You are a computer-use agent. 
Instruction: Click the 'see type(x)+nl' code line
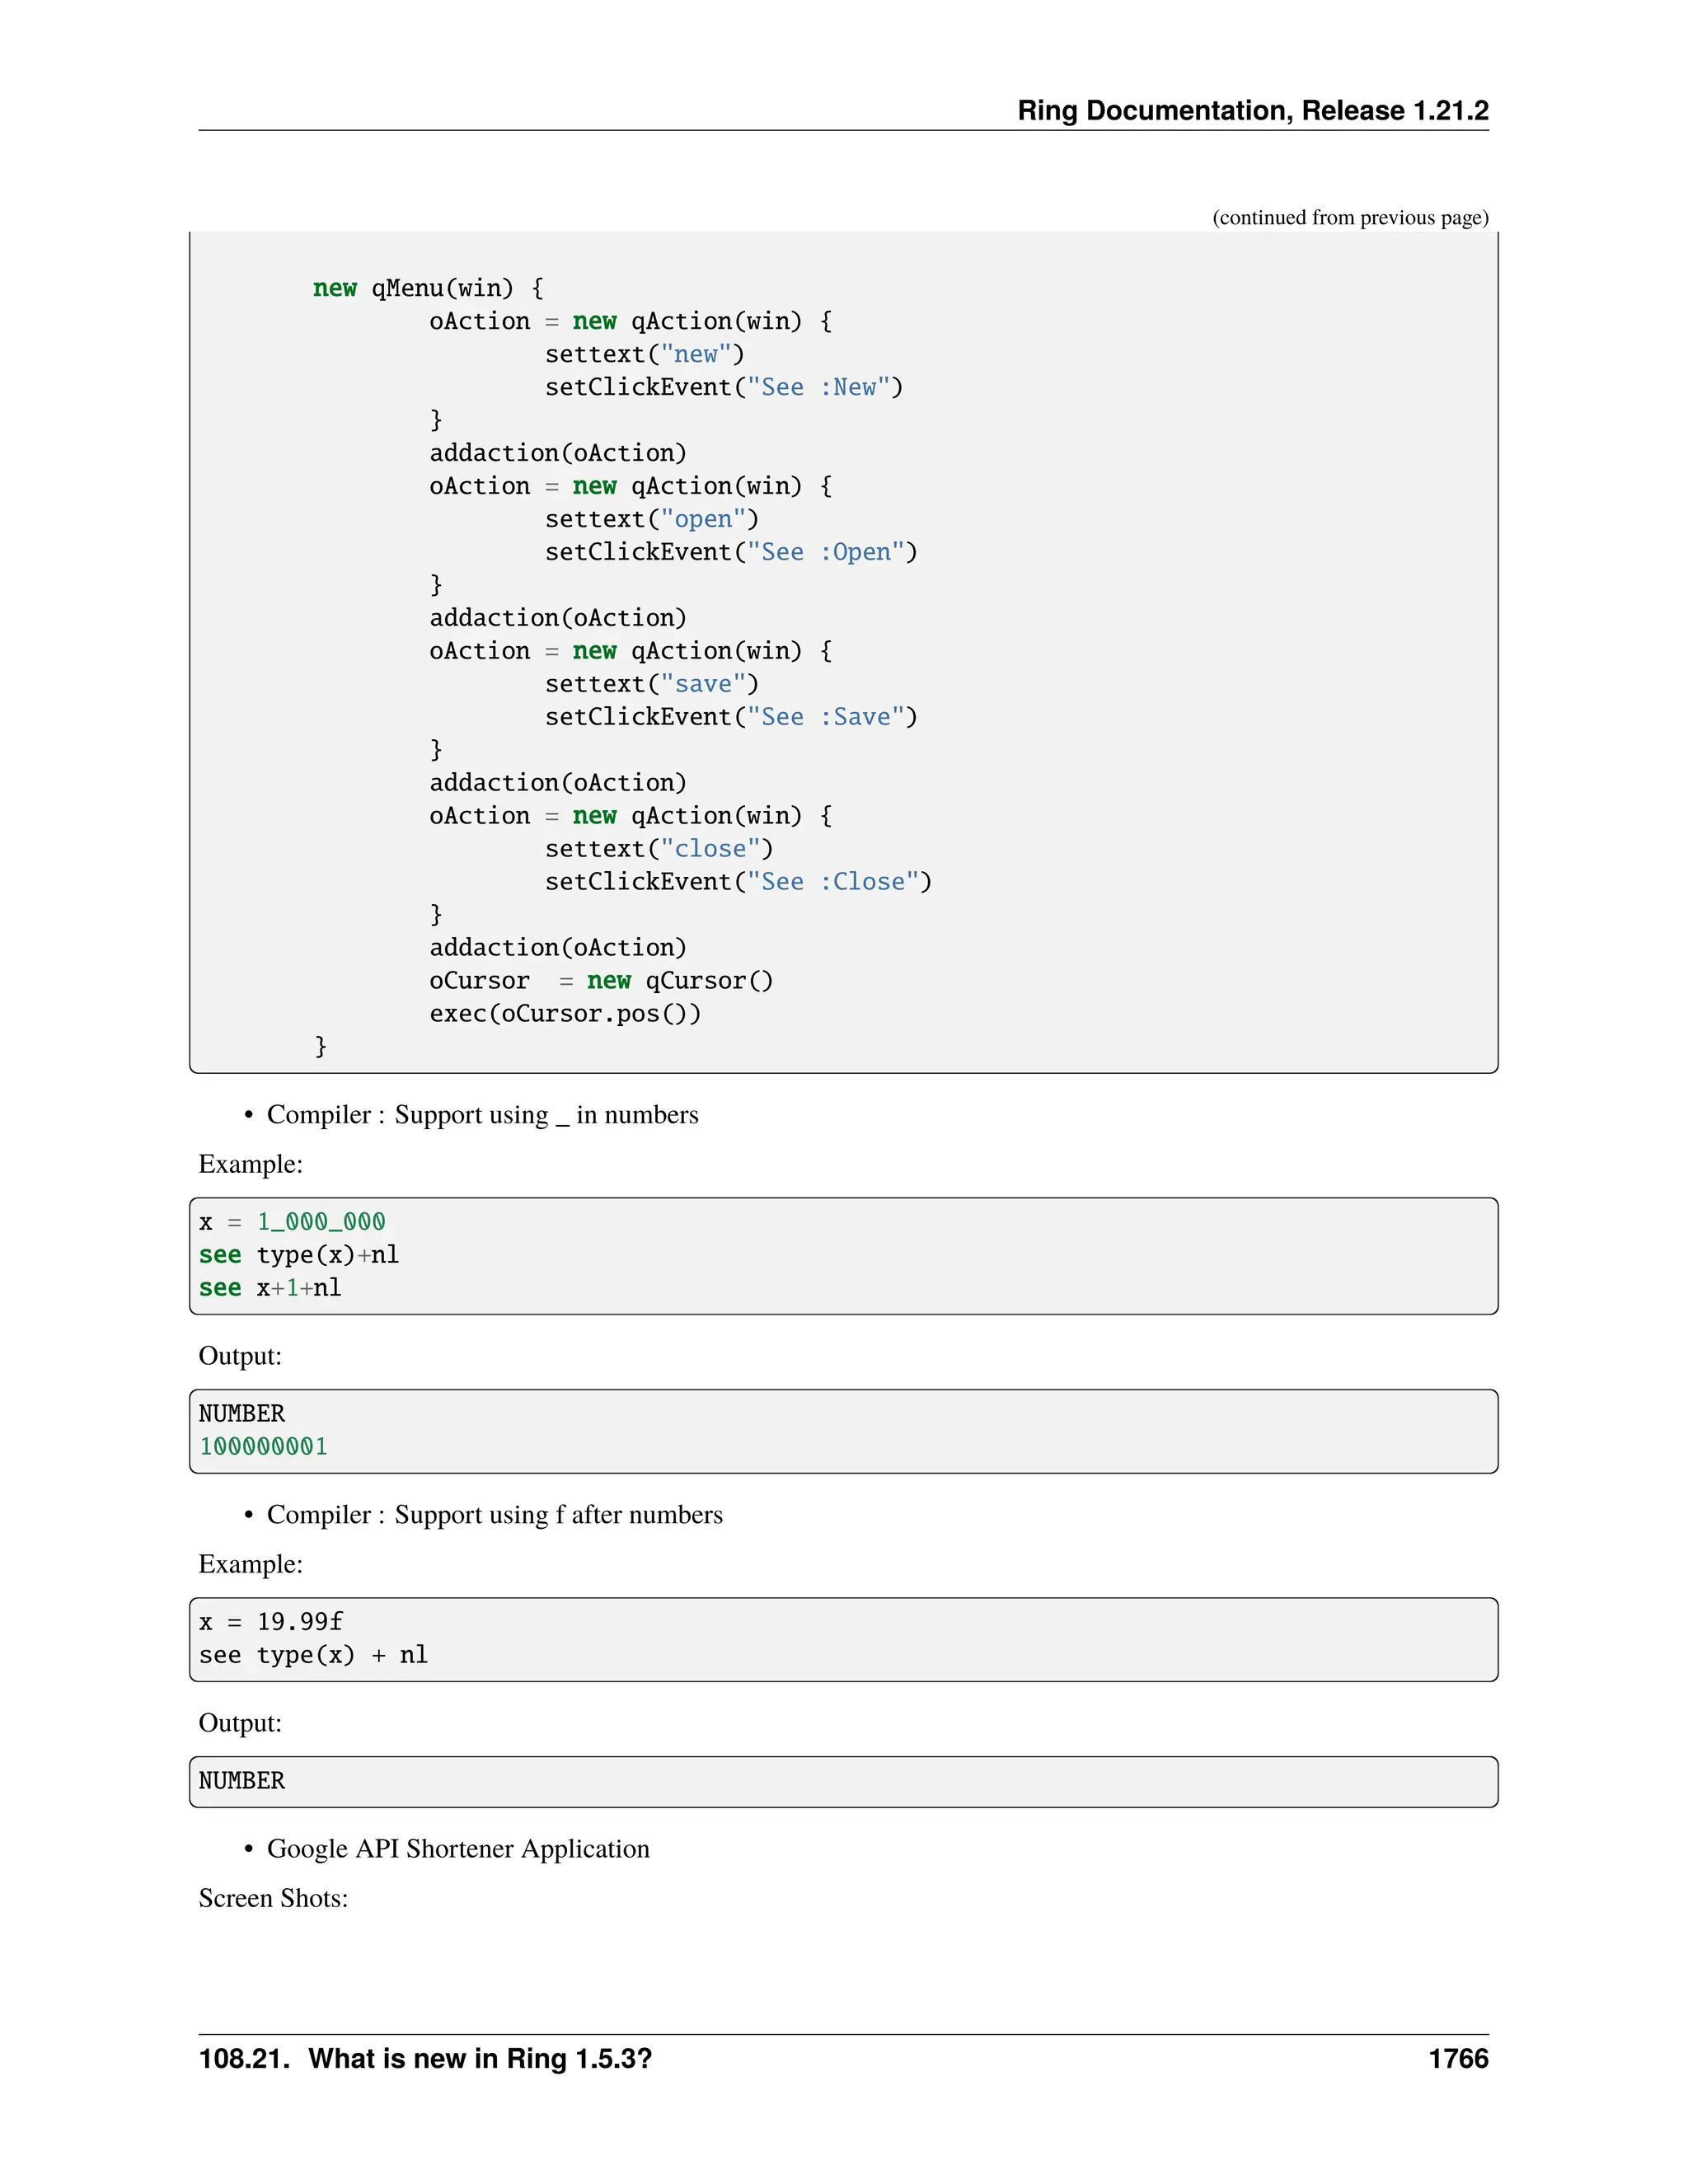298,1255
